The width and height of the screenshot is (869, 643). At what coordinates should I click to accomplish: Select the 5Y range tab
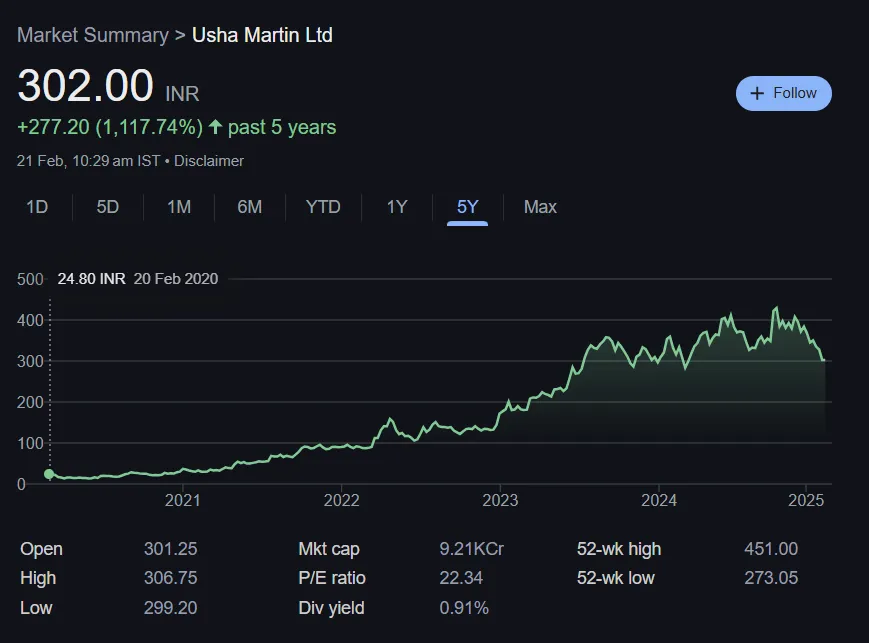[x=467, y=207]
